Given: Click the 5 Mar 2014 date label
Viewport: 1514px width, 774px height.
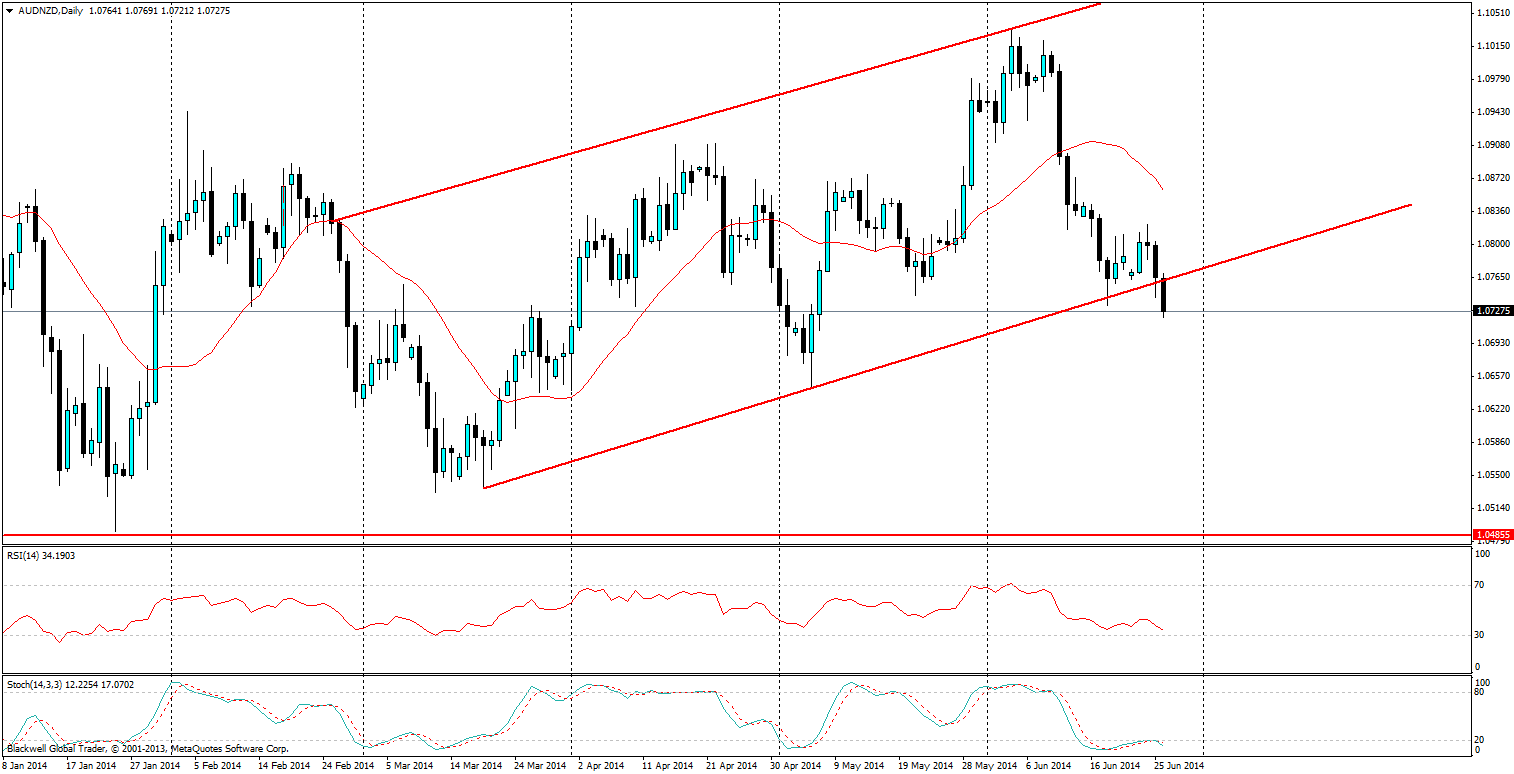Looking at the screenshot, I should (x=410, y=766).
